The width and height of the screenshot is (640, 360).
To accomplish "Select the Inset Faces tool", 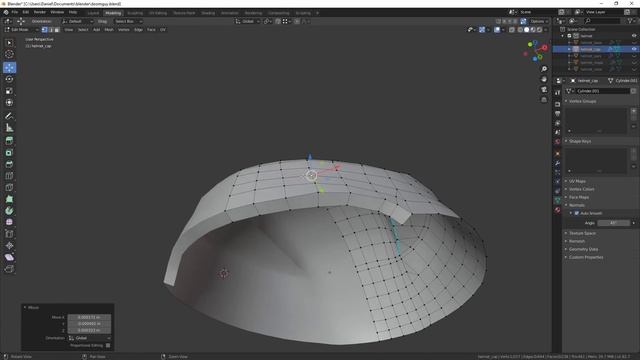I will (x=9, y=153).
